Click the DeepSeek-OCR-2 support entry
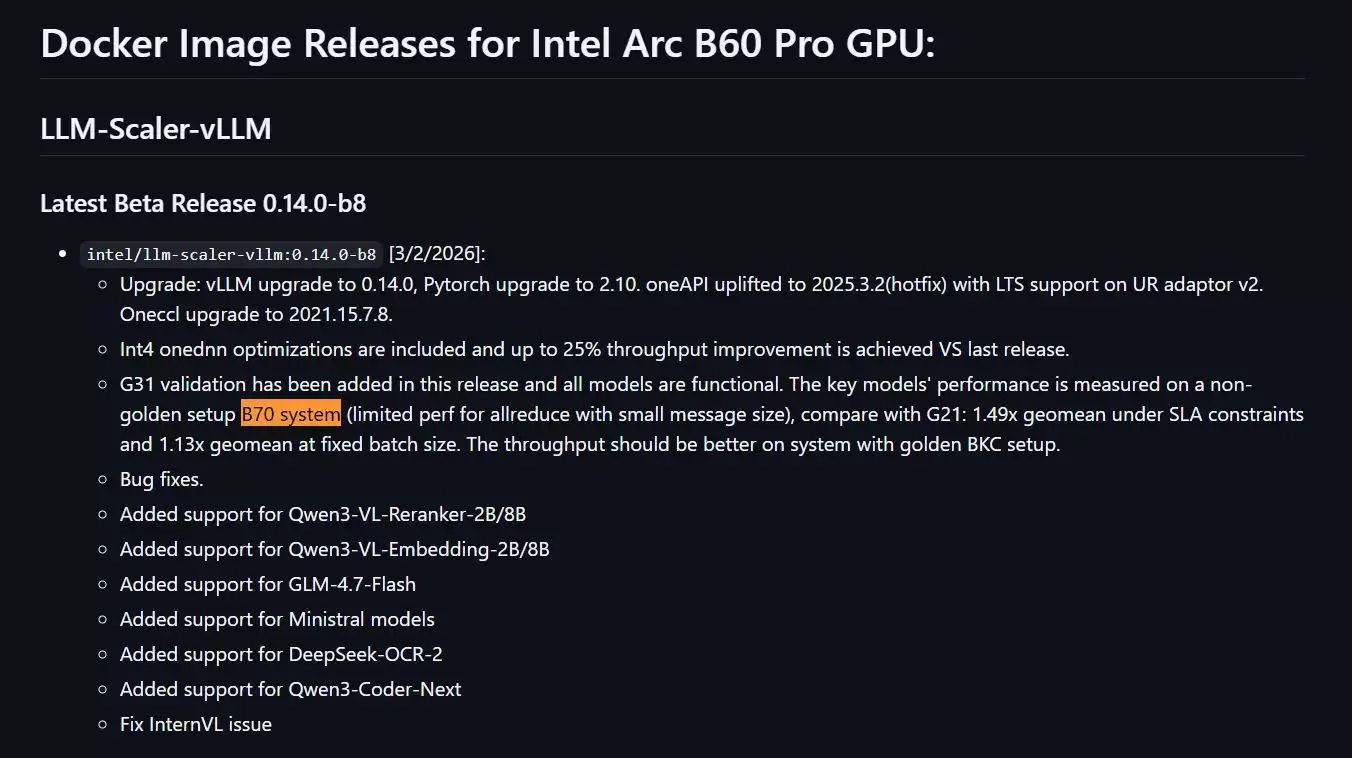 [281, 654]
